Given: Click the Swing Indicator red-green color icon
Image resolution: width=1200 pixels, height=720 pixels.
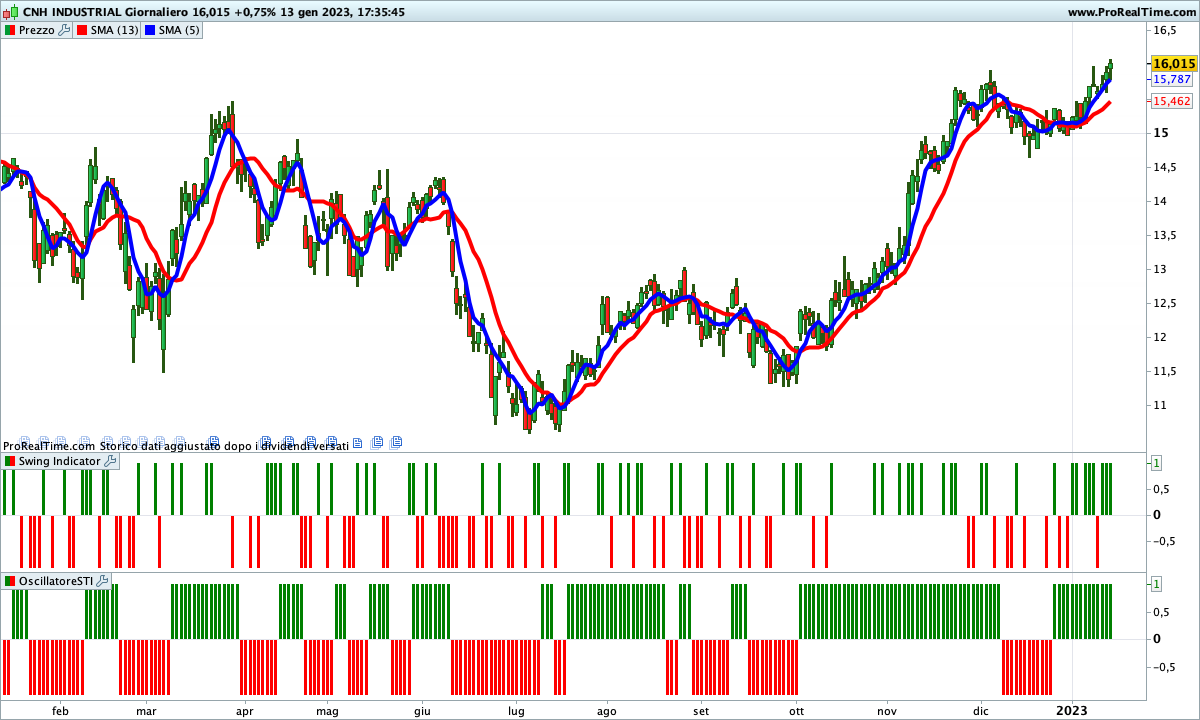Looking at the screenshot, I should pos(10,462).
